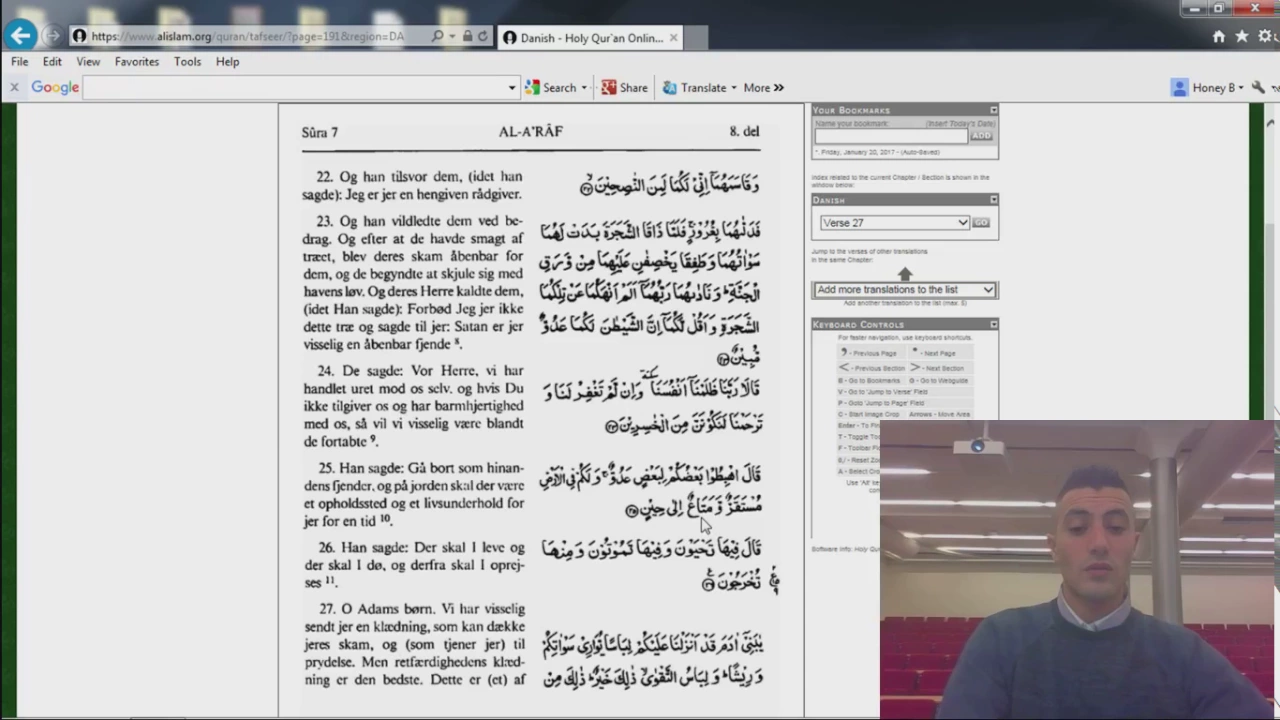
Task: Close the Danish Holy Qur'an tab
Action: 673,38
